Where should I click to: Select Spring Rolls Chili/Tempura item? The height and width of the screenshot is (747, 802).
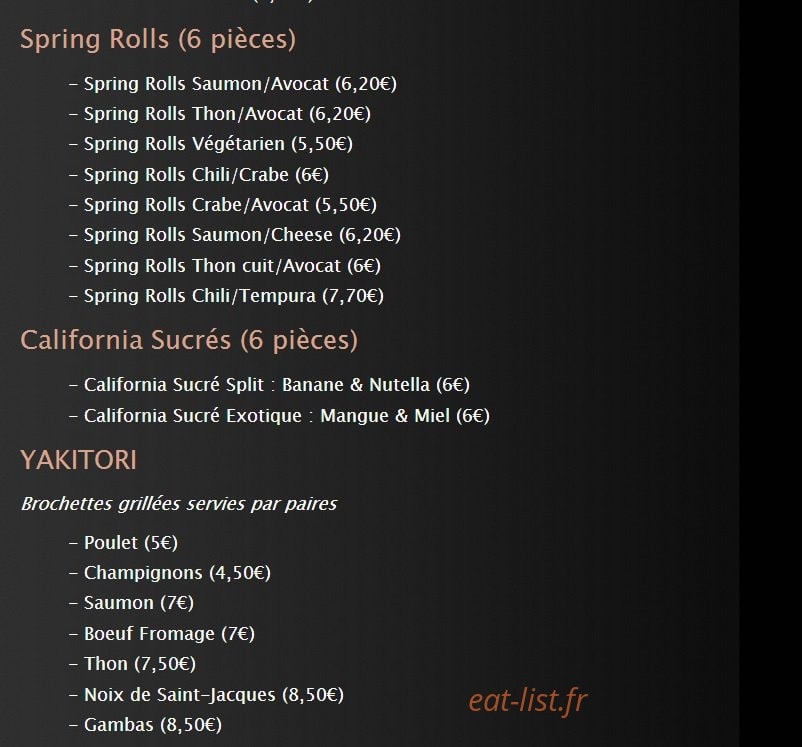click(x=227, y=296)
